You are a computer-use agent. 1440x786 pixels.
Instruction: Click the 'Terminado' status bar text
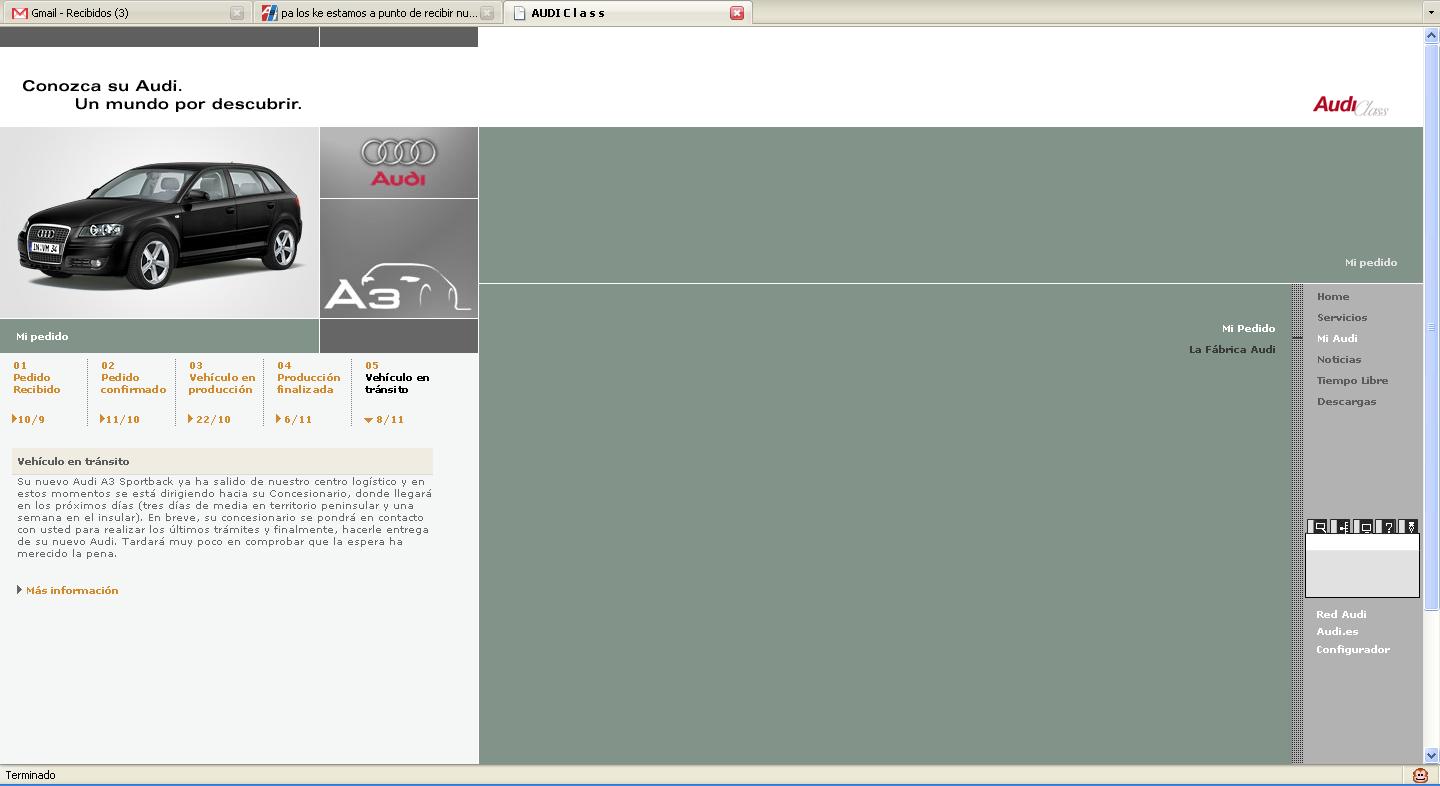pos(31,775)
